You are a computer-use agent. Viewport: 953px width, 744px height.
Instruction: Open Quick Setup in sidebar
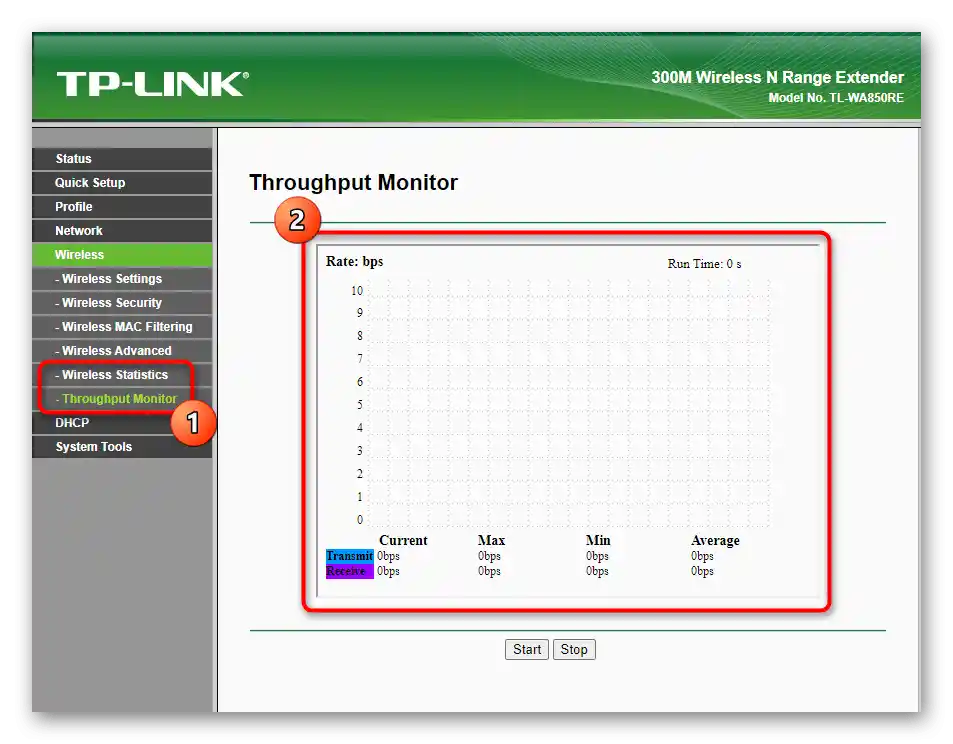pos(122,183)
